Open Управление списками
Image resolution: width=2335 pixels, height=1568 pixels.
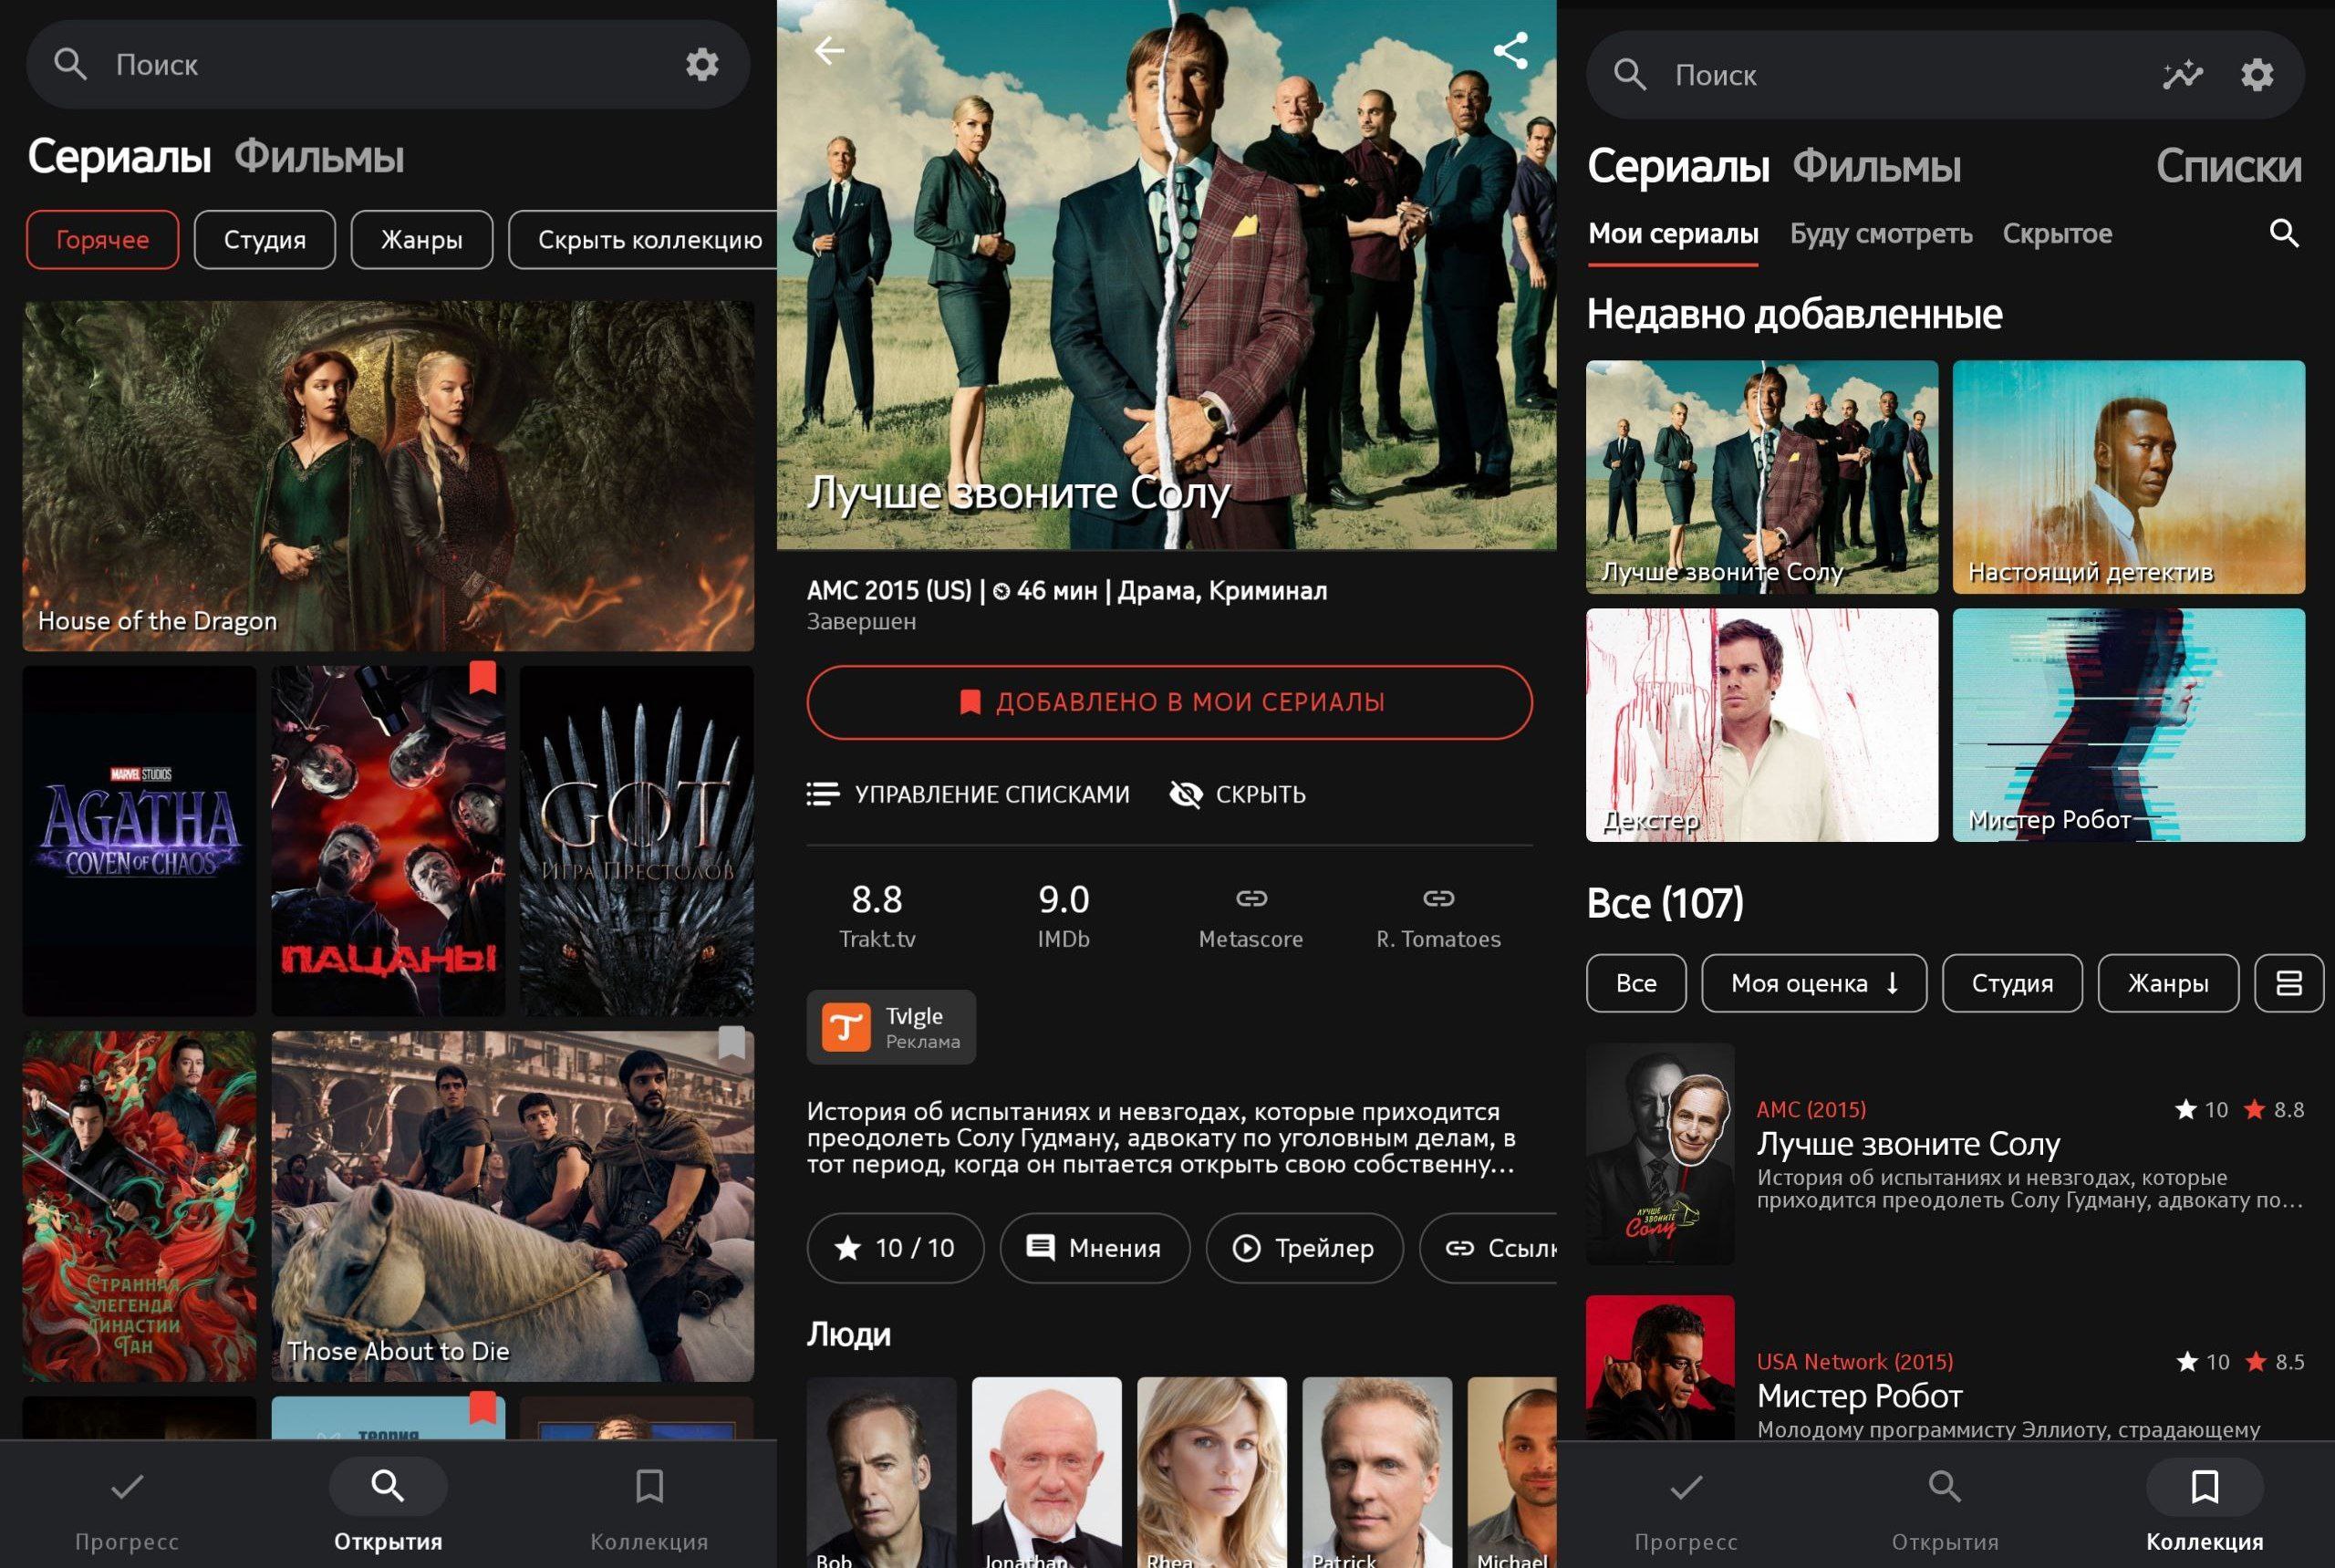point(968,794)
